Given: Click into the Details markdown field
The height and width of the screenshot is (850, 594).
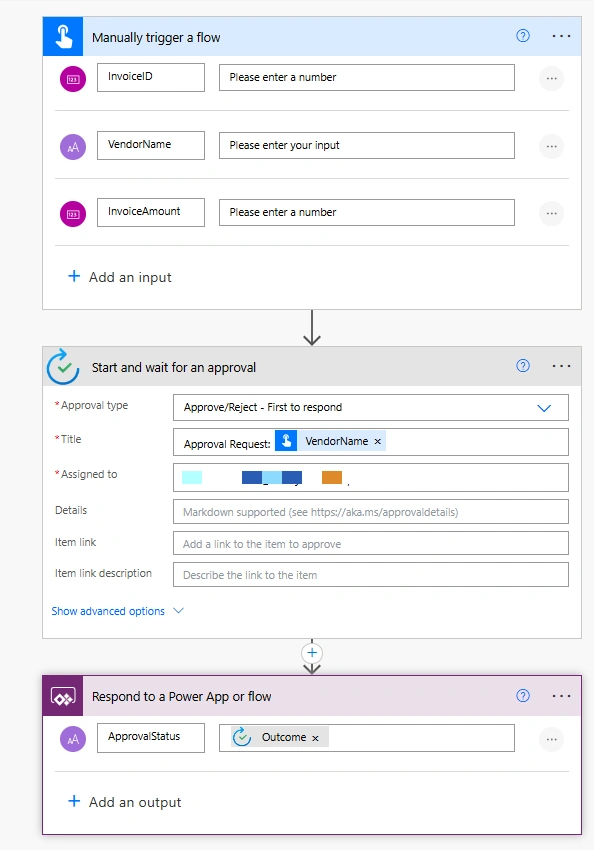Looking at the screenshot, I should (371, 512).
